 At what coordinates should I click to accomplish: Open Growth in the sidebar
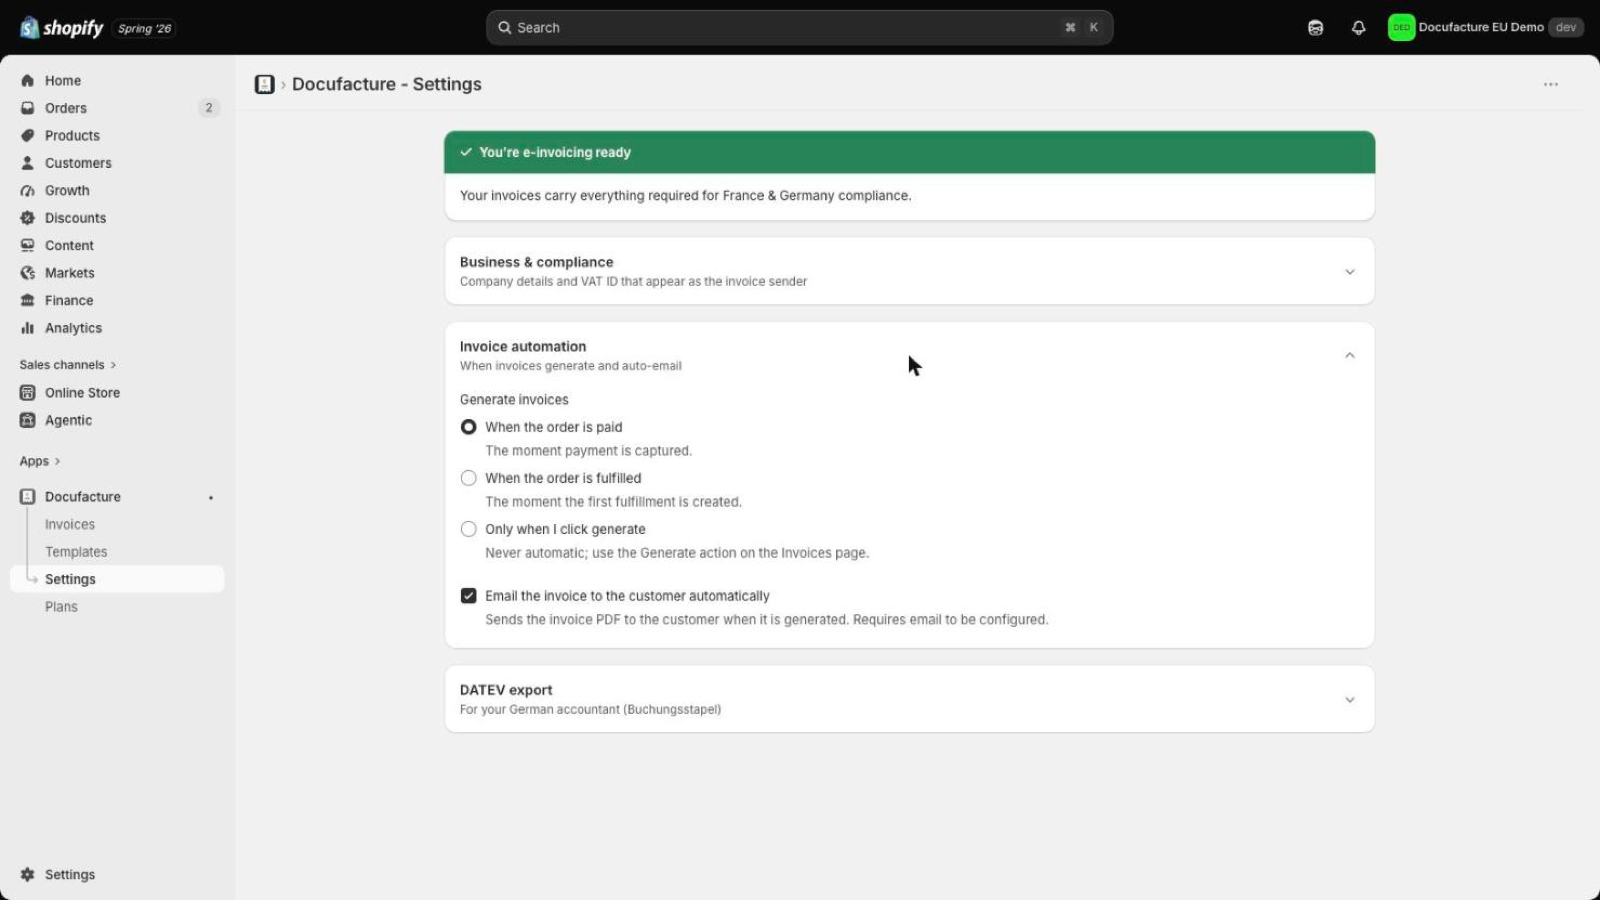pos(67,191)
